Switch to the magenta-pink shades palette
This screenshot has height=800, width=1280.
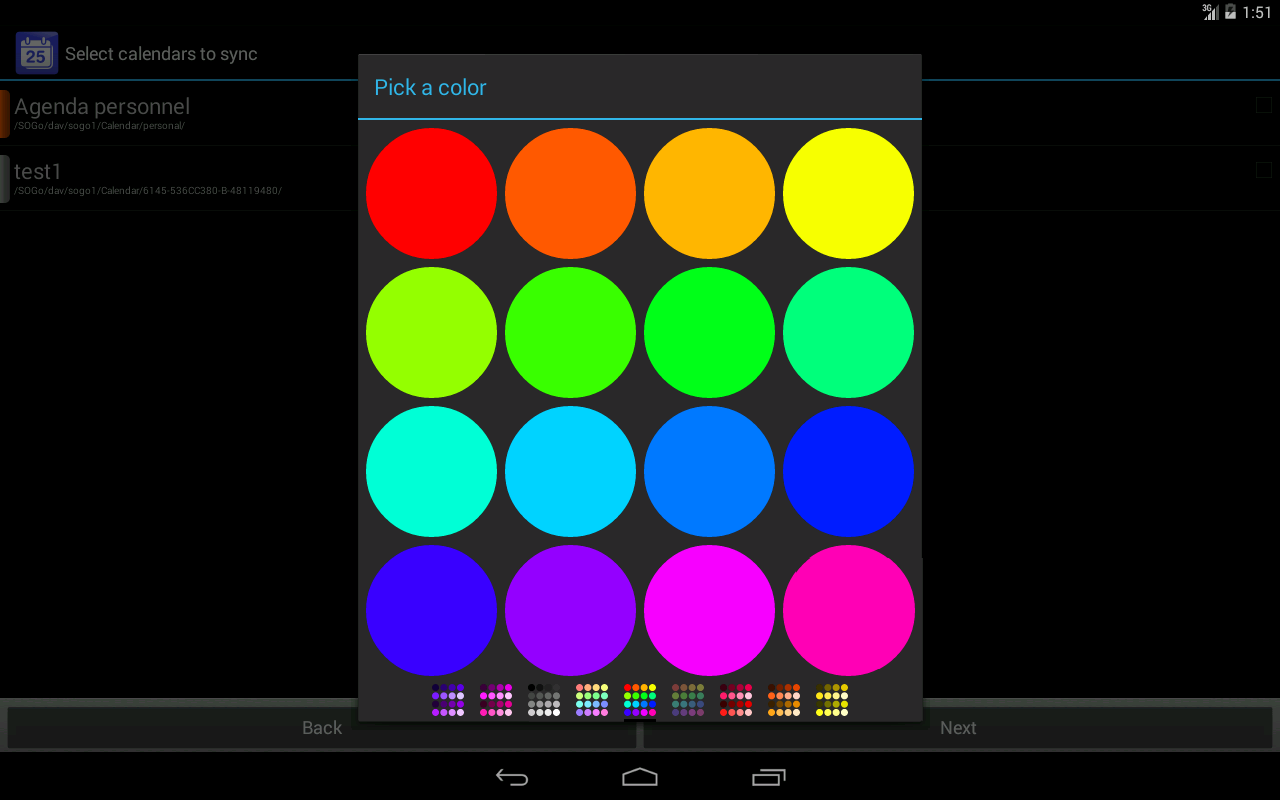(x=496, y=700)
